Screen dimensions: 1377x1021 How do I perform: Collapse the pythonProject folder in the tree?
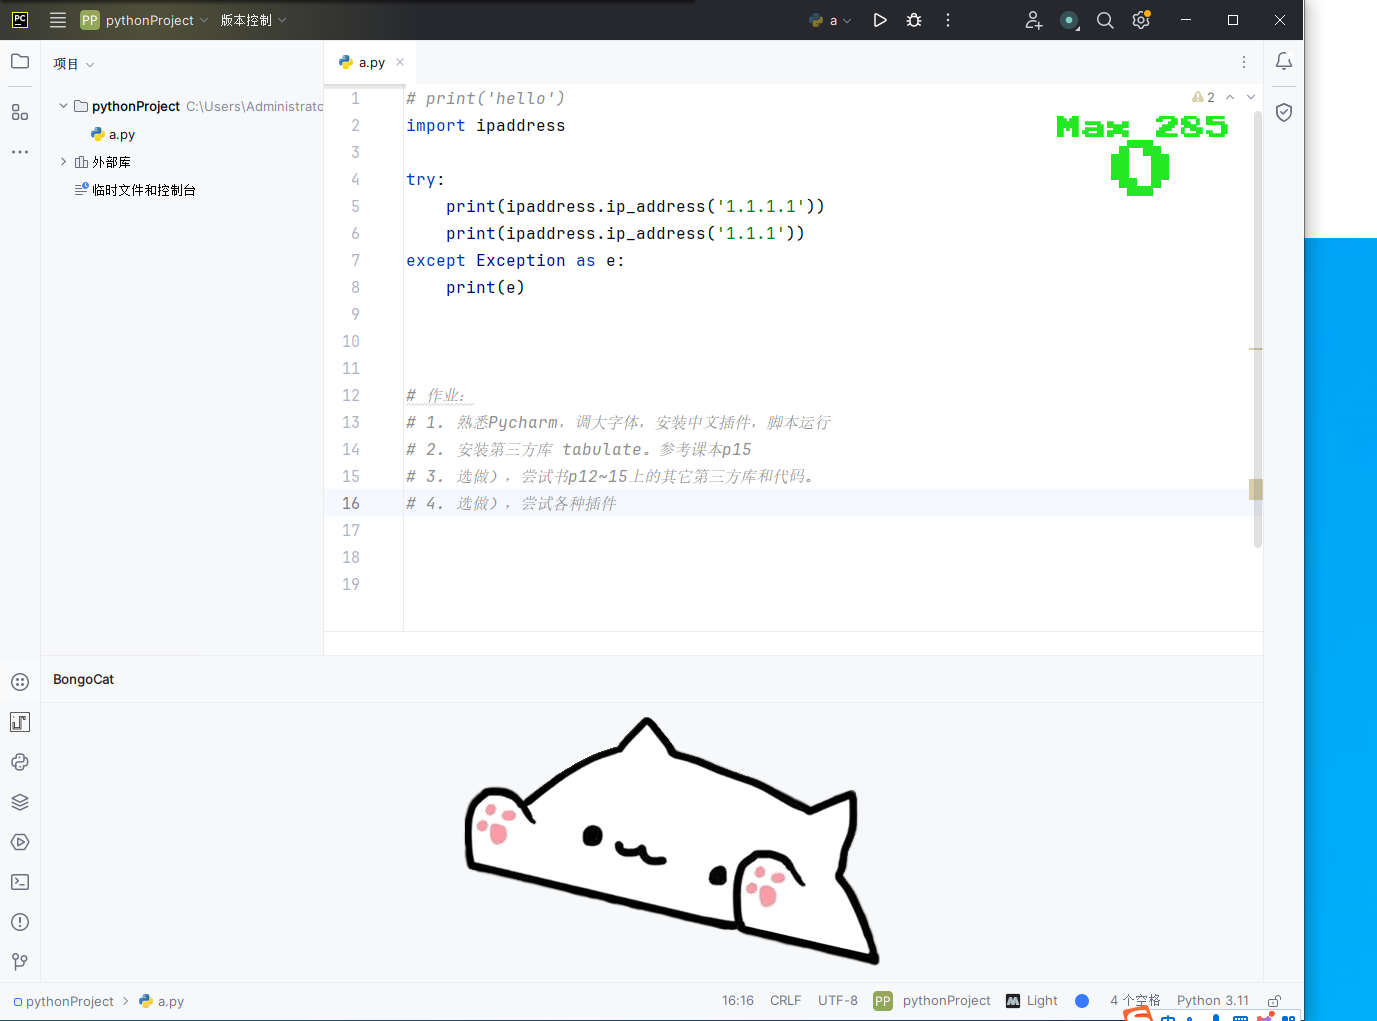pyautogui.click(x=63, y=105)
